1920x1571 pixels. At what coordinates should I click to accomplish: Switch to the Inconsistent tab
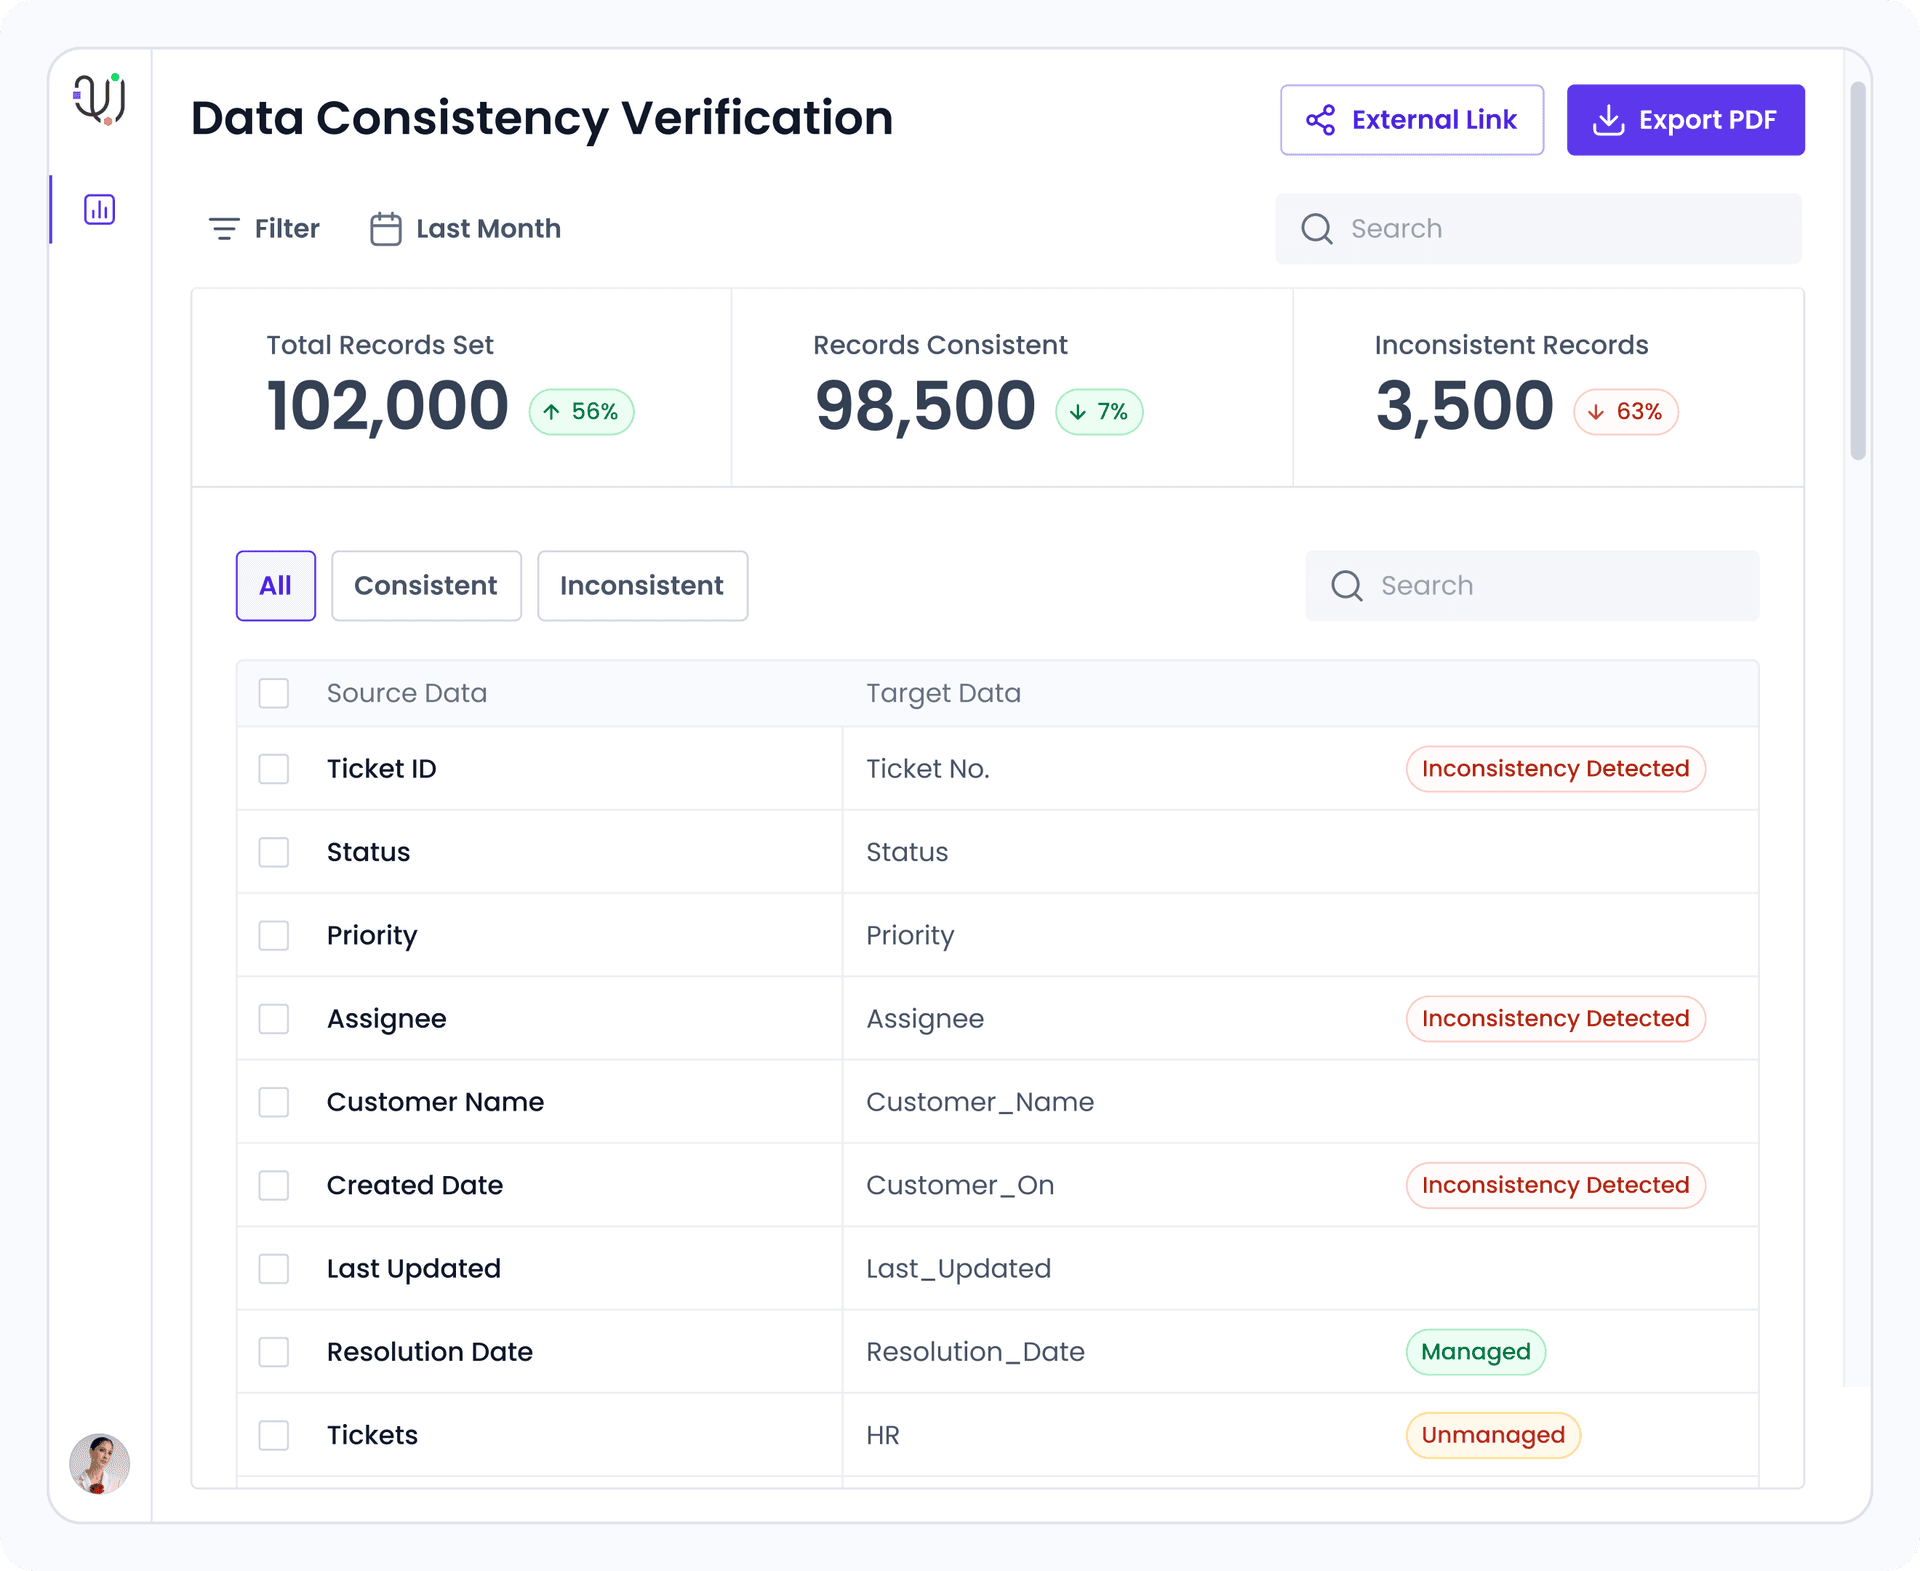click(641, 585)
